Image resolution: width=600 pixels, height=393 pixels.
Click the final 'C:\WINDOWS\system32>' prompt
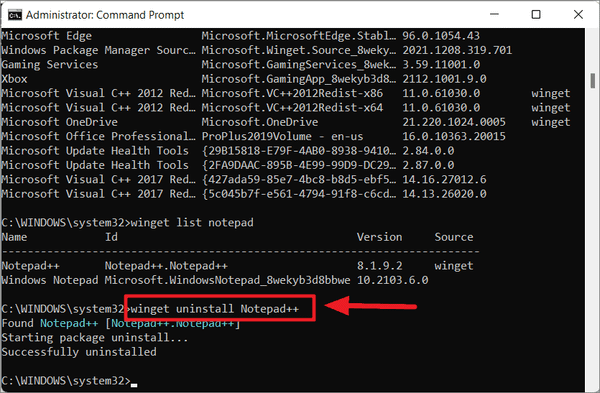point(66,381)
